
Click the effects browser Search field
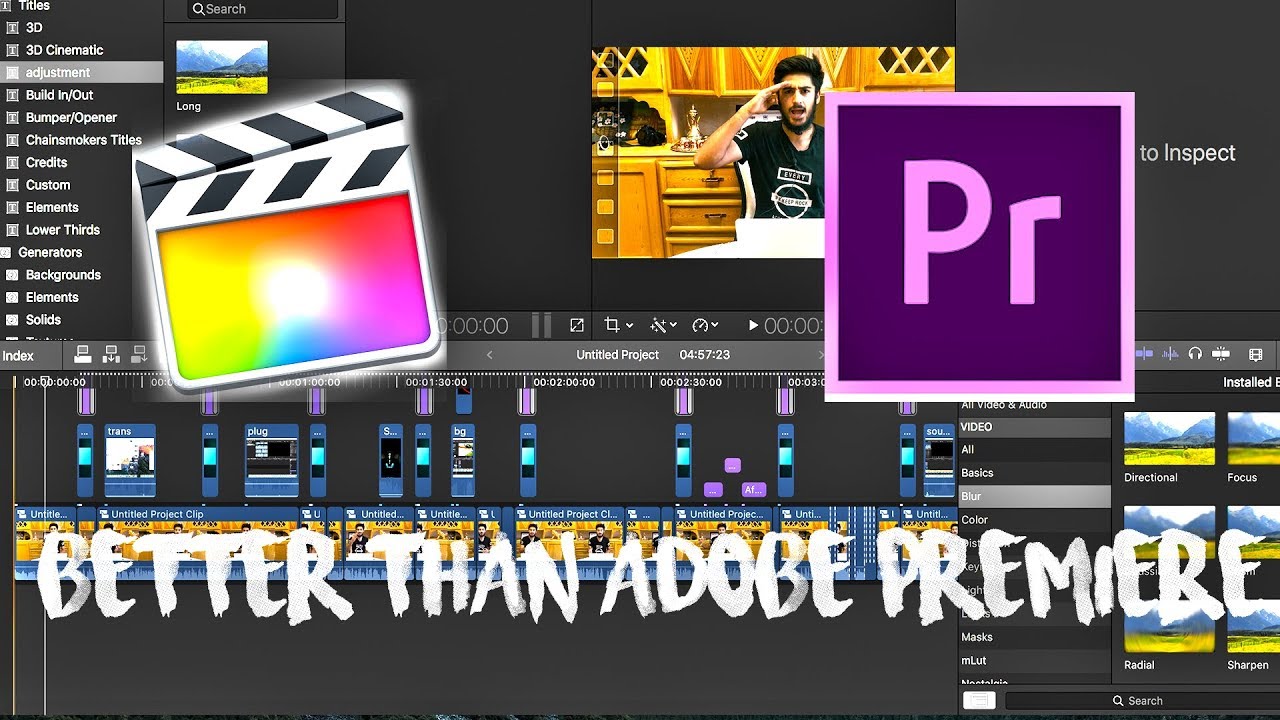click(1142, 701)
